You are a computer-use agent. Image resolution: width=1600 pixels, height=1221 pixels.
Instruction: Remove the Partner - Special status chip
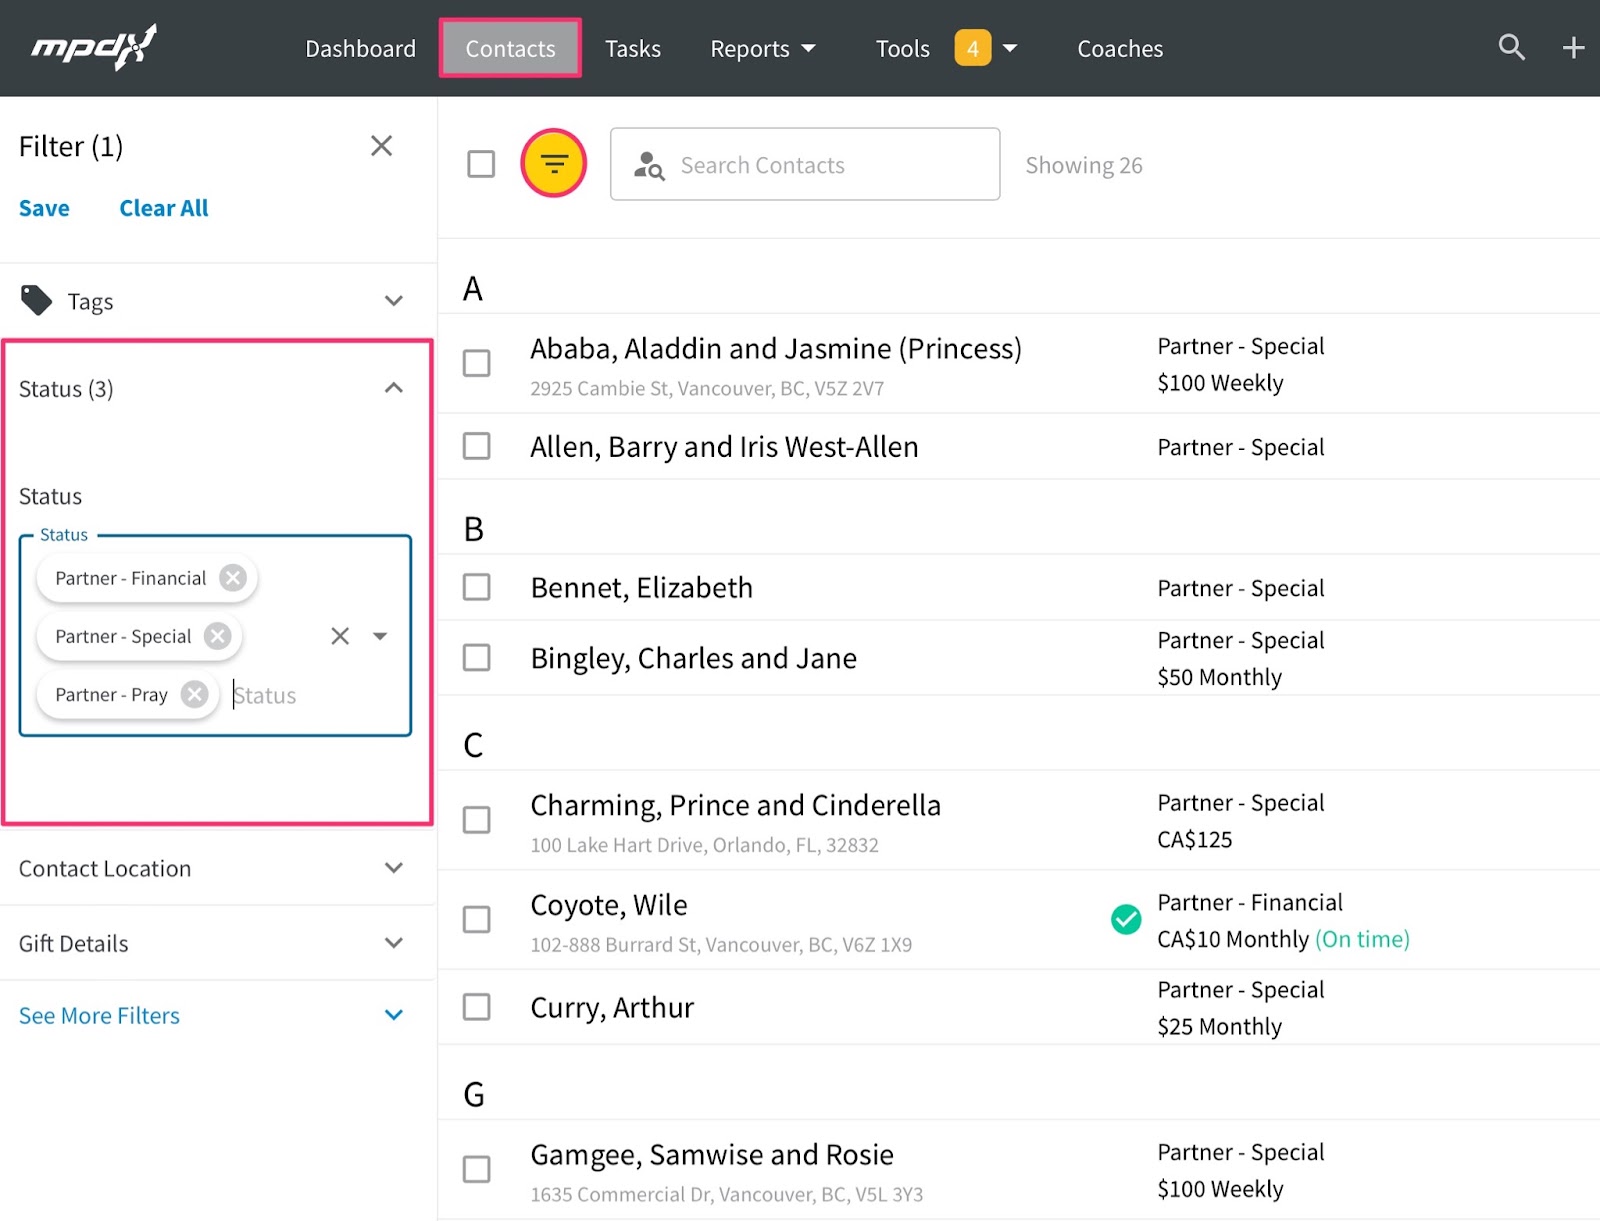pos(217,636)
